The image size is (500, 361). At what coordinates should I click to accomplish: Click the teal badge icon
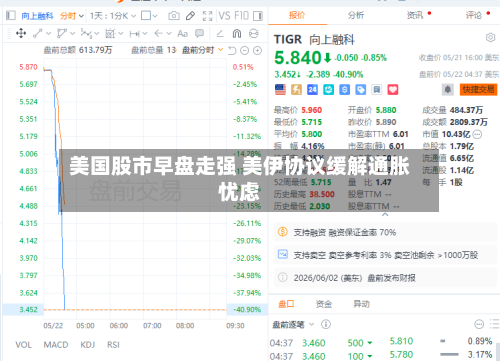point(328,89)
